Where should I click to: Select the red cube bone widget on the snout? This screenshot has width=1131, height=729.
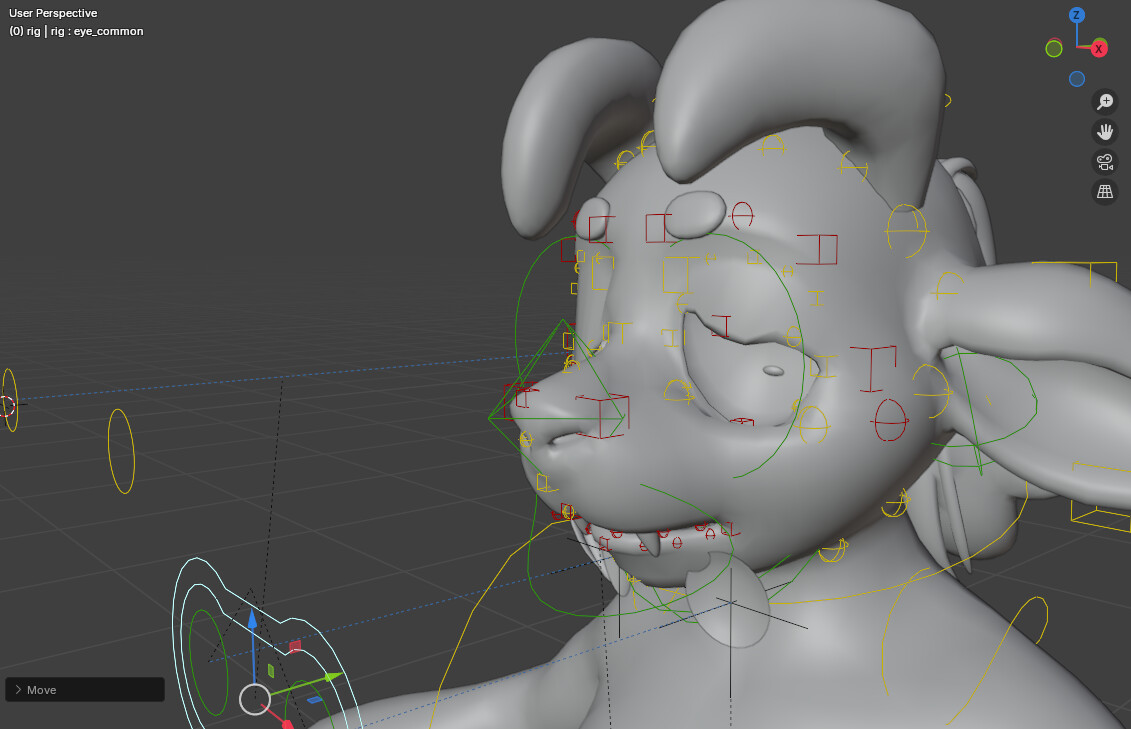pyautogui.click(x=603, y=416)
